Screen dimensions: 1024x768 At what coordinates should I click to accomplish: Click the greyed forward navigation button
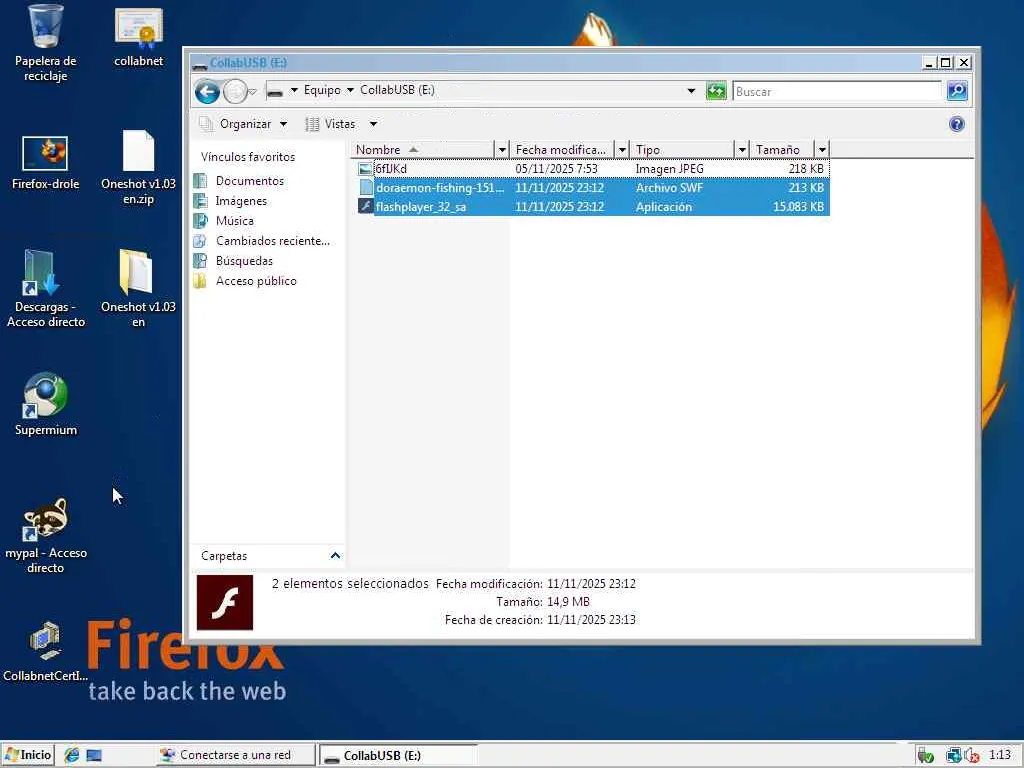click(235, 91)
